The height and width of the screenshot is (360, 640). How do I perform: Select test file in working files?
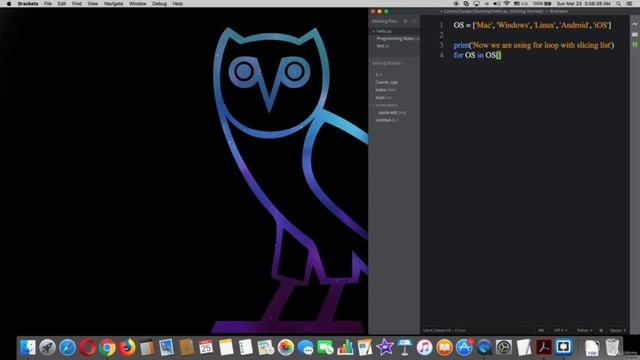click(x=383, y=46)
